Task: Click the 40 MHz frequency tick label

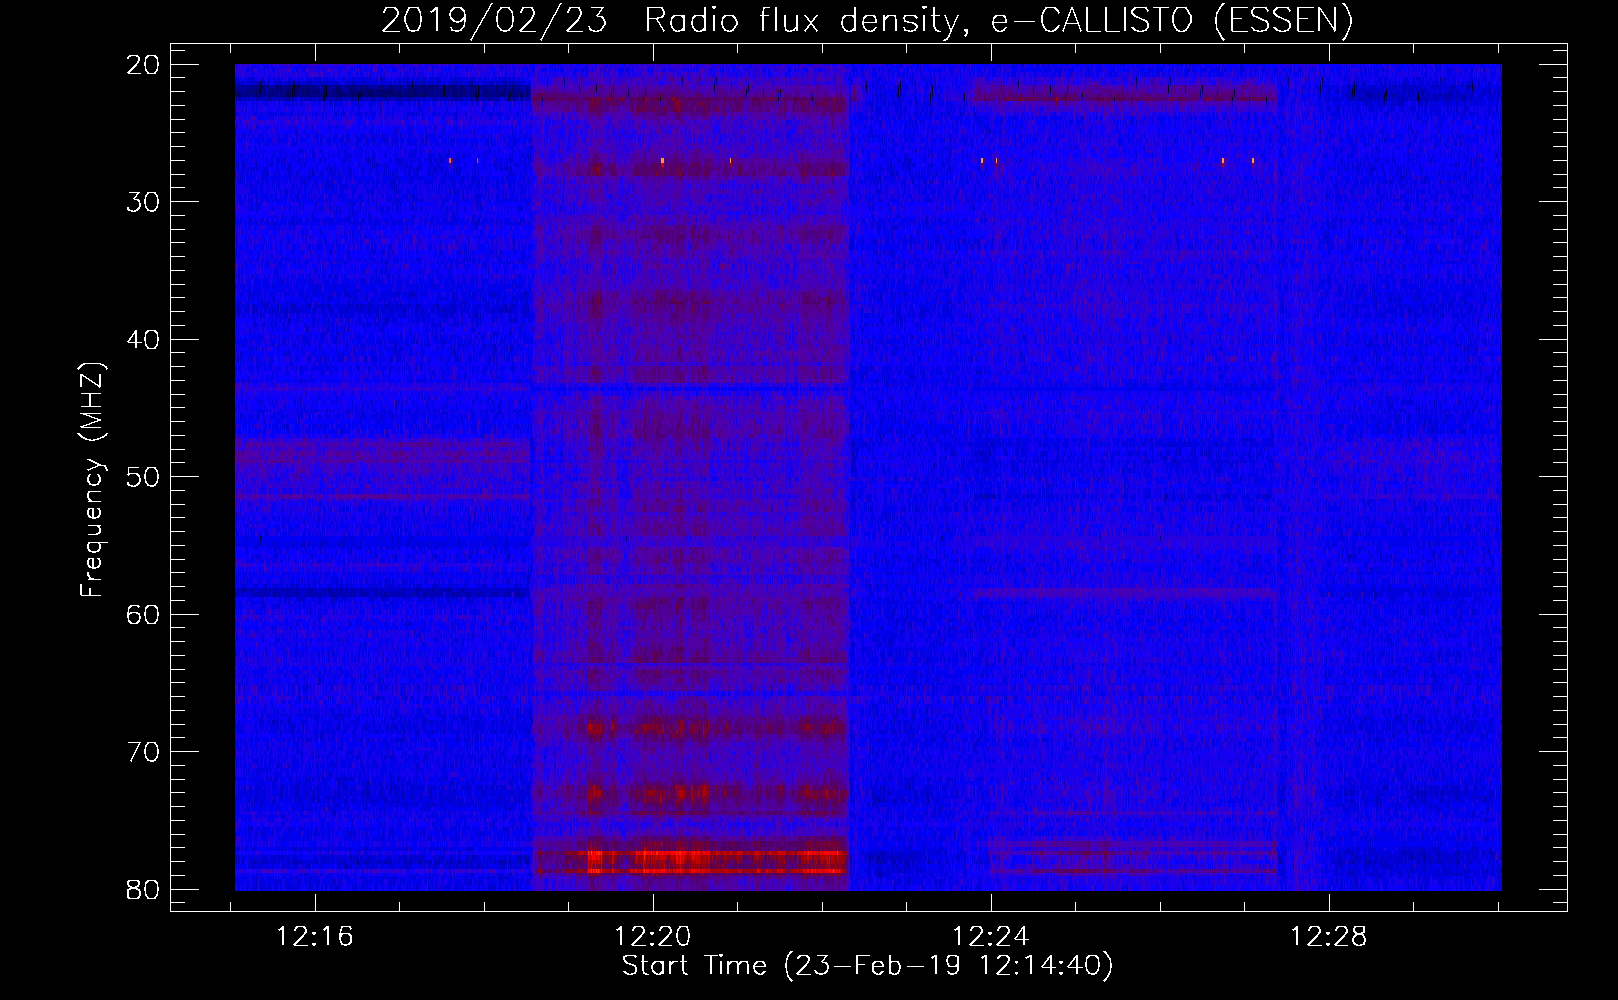Action: [144, 340]
